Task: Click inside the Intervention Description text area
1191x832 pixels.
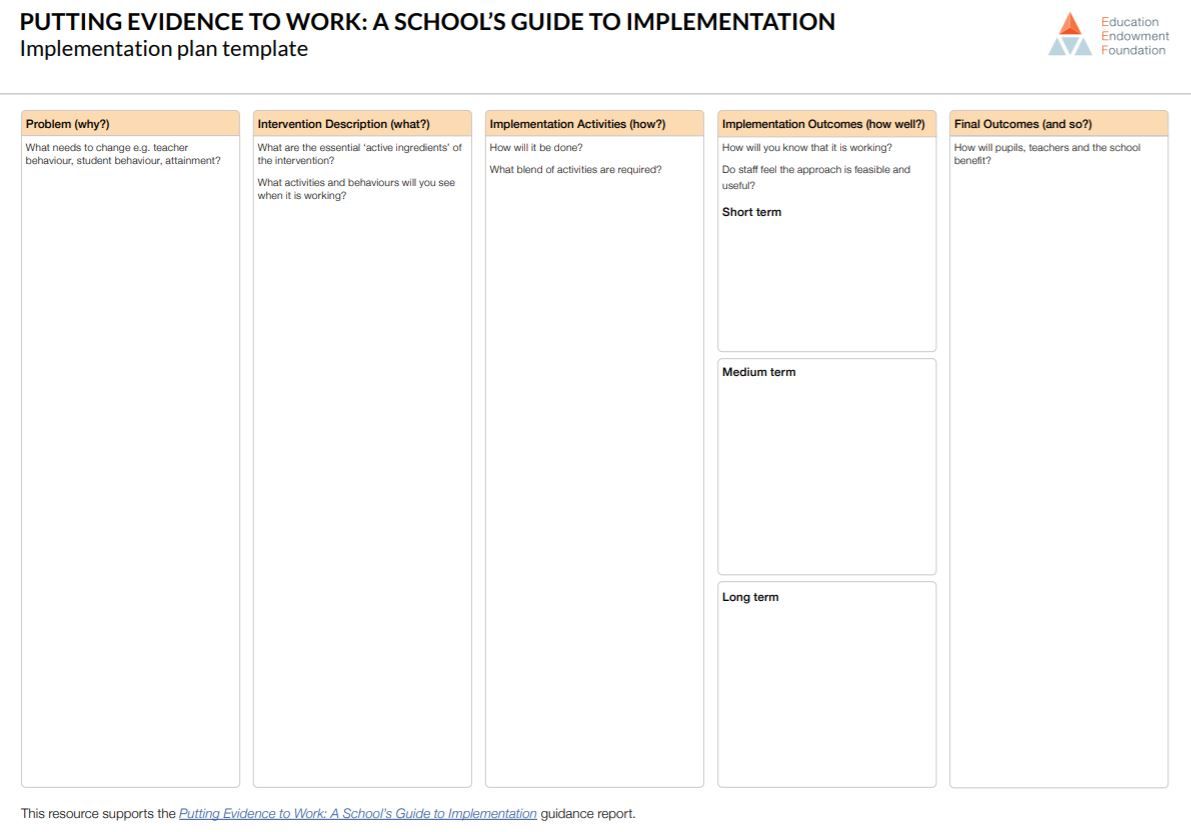Action: [362, 450]
